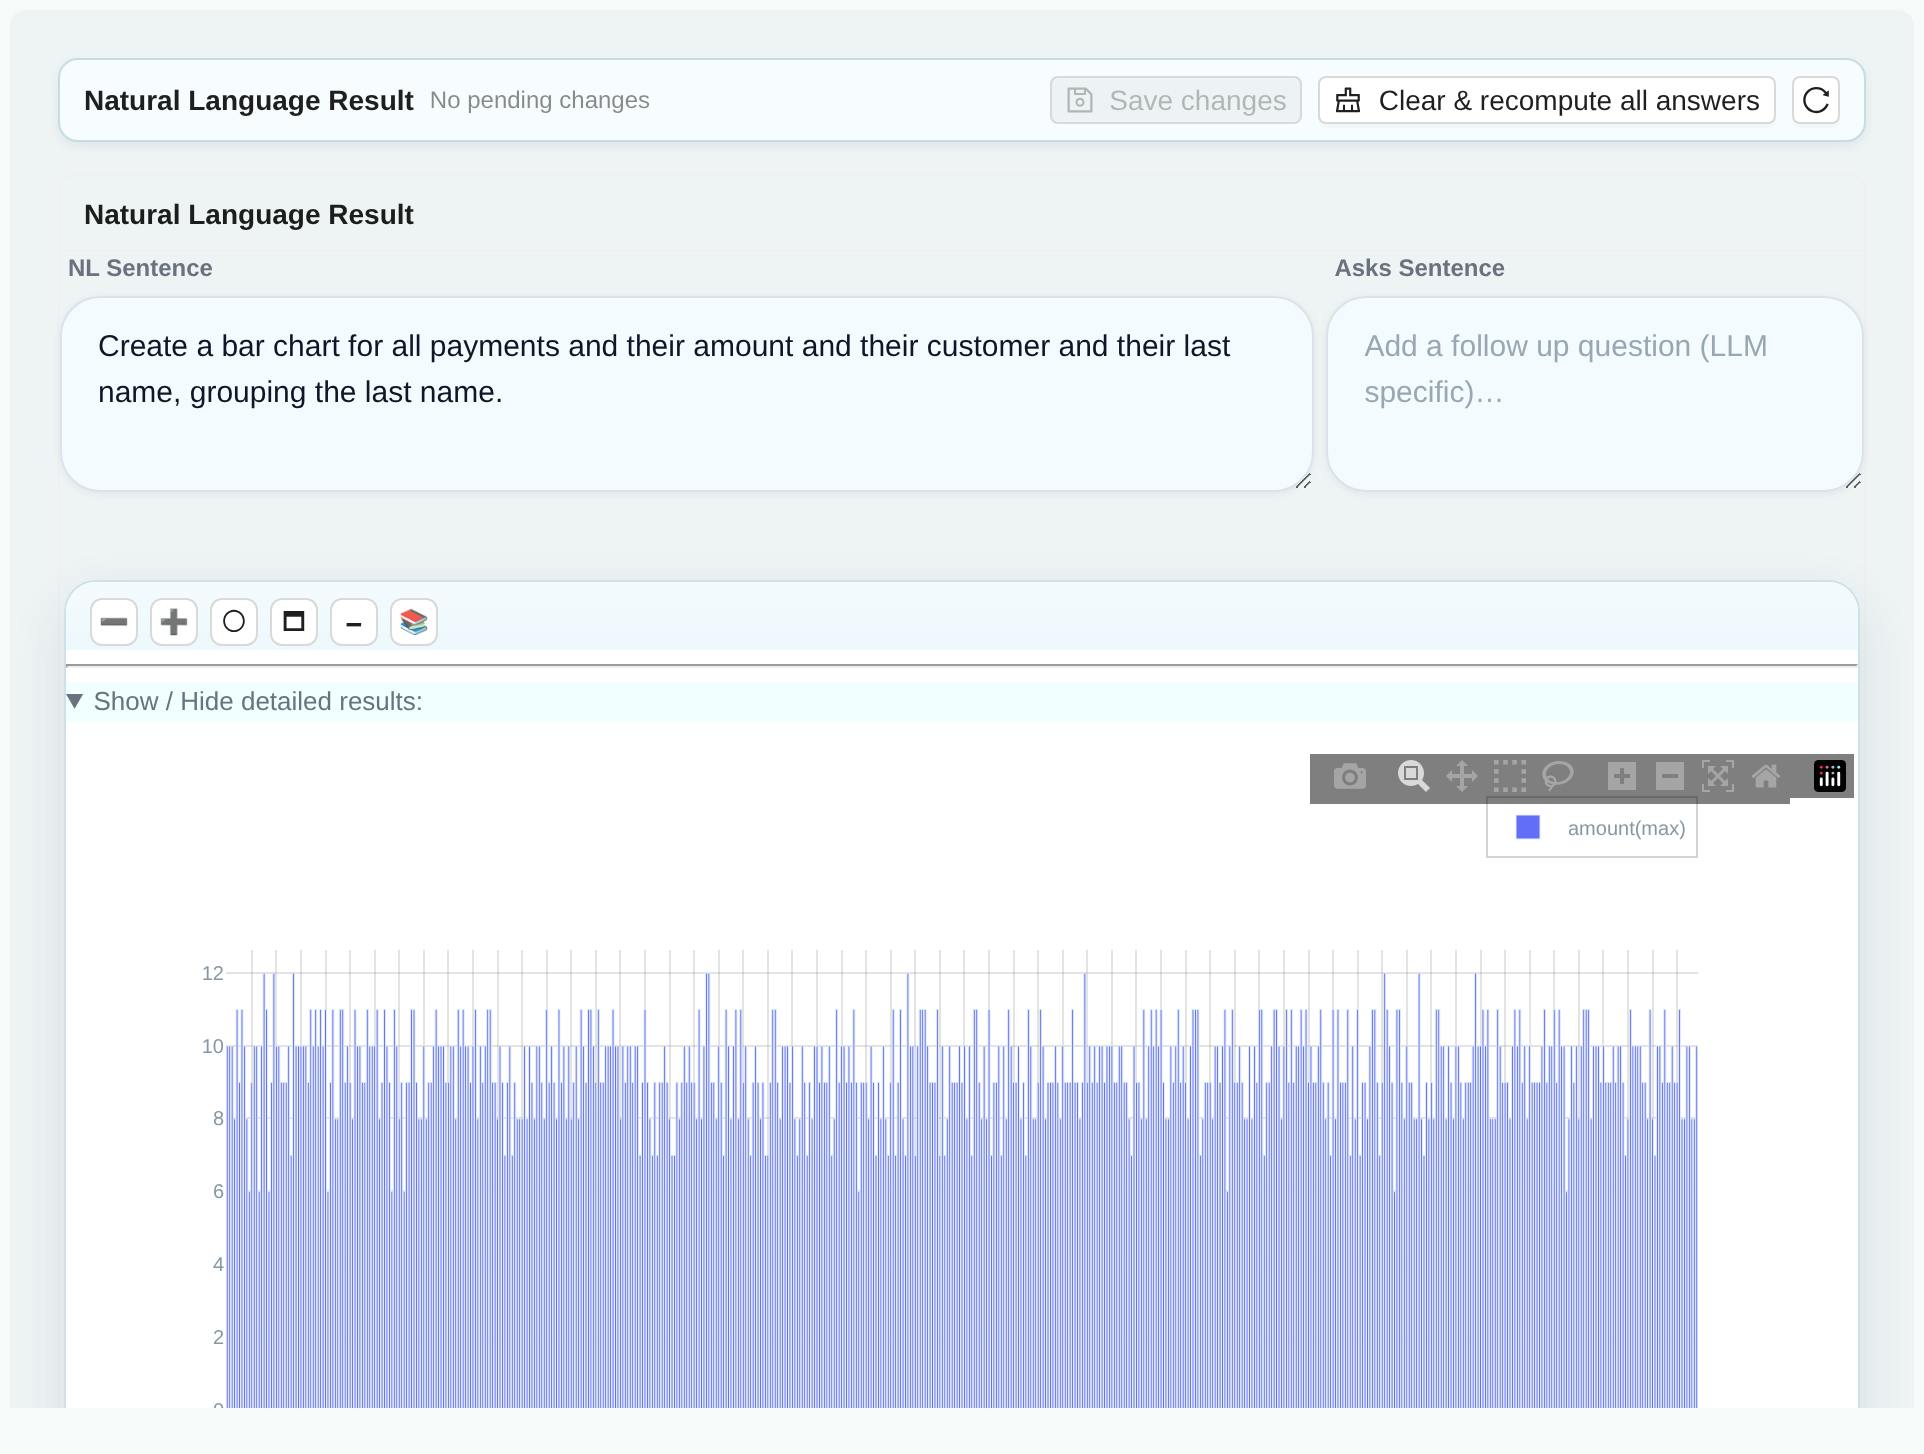Screen dimensions: 1924x1454
Task: Click the plus toolbar button
Action: click(x=174, y=622)
